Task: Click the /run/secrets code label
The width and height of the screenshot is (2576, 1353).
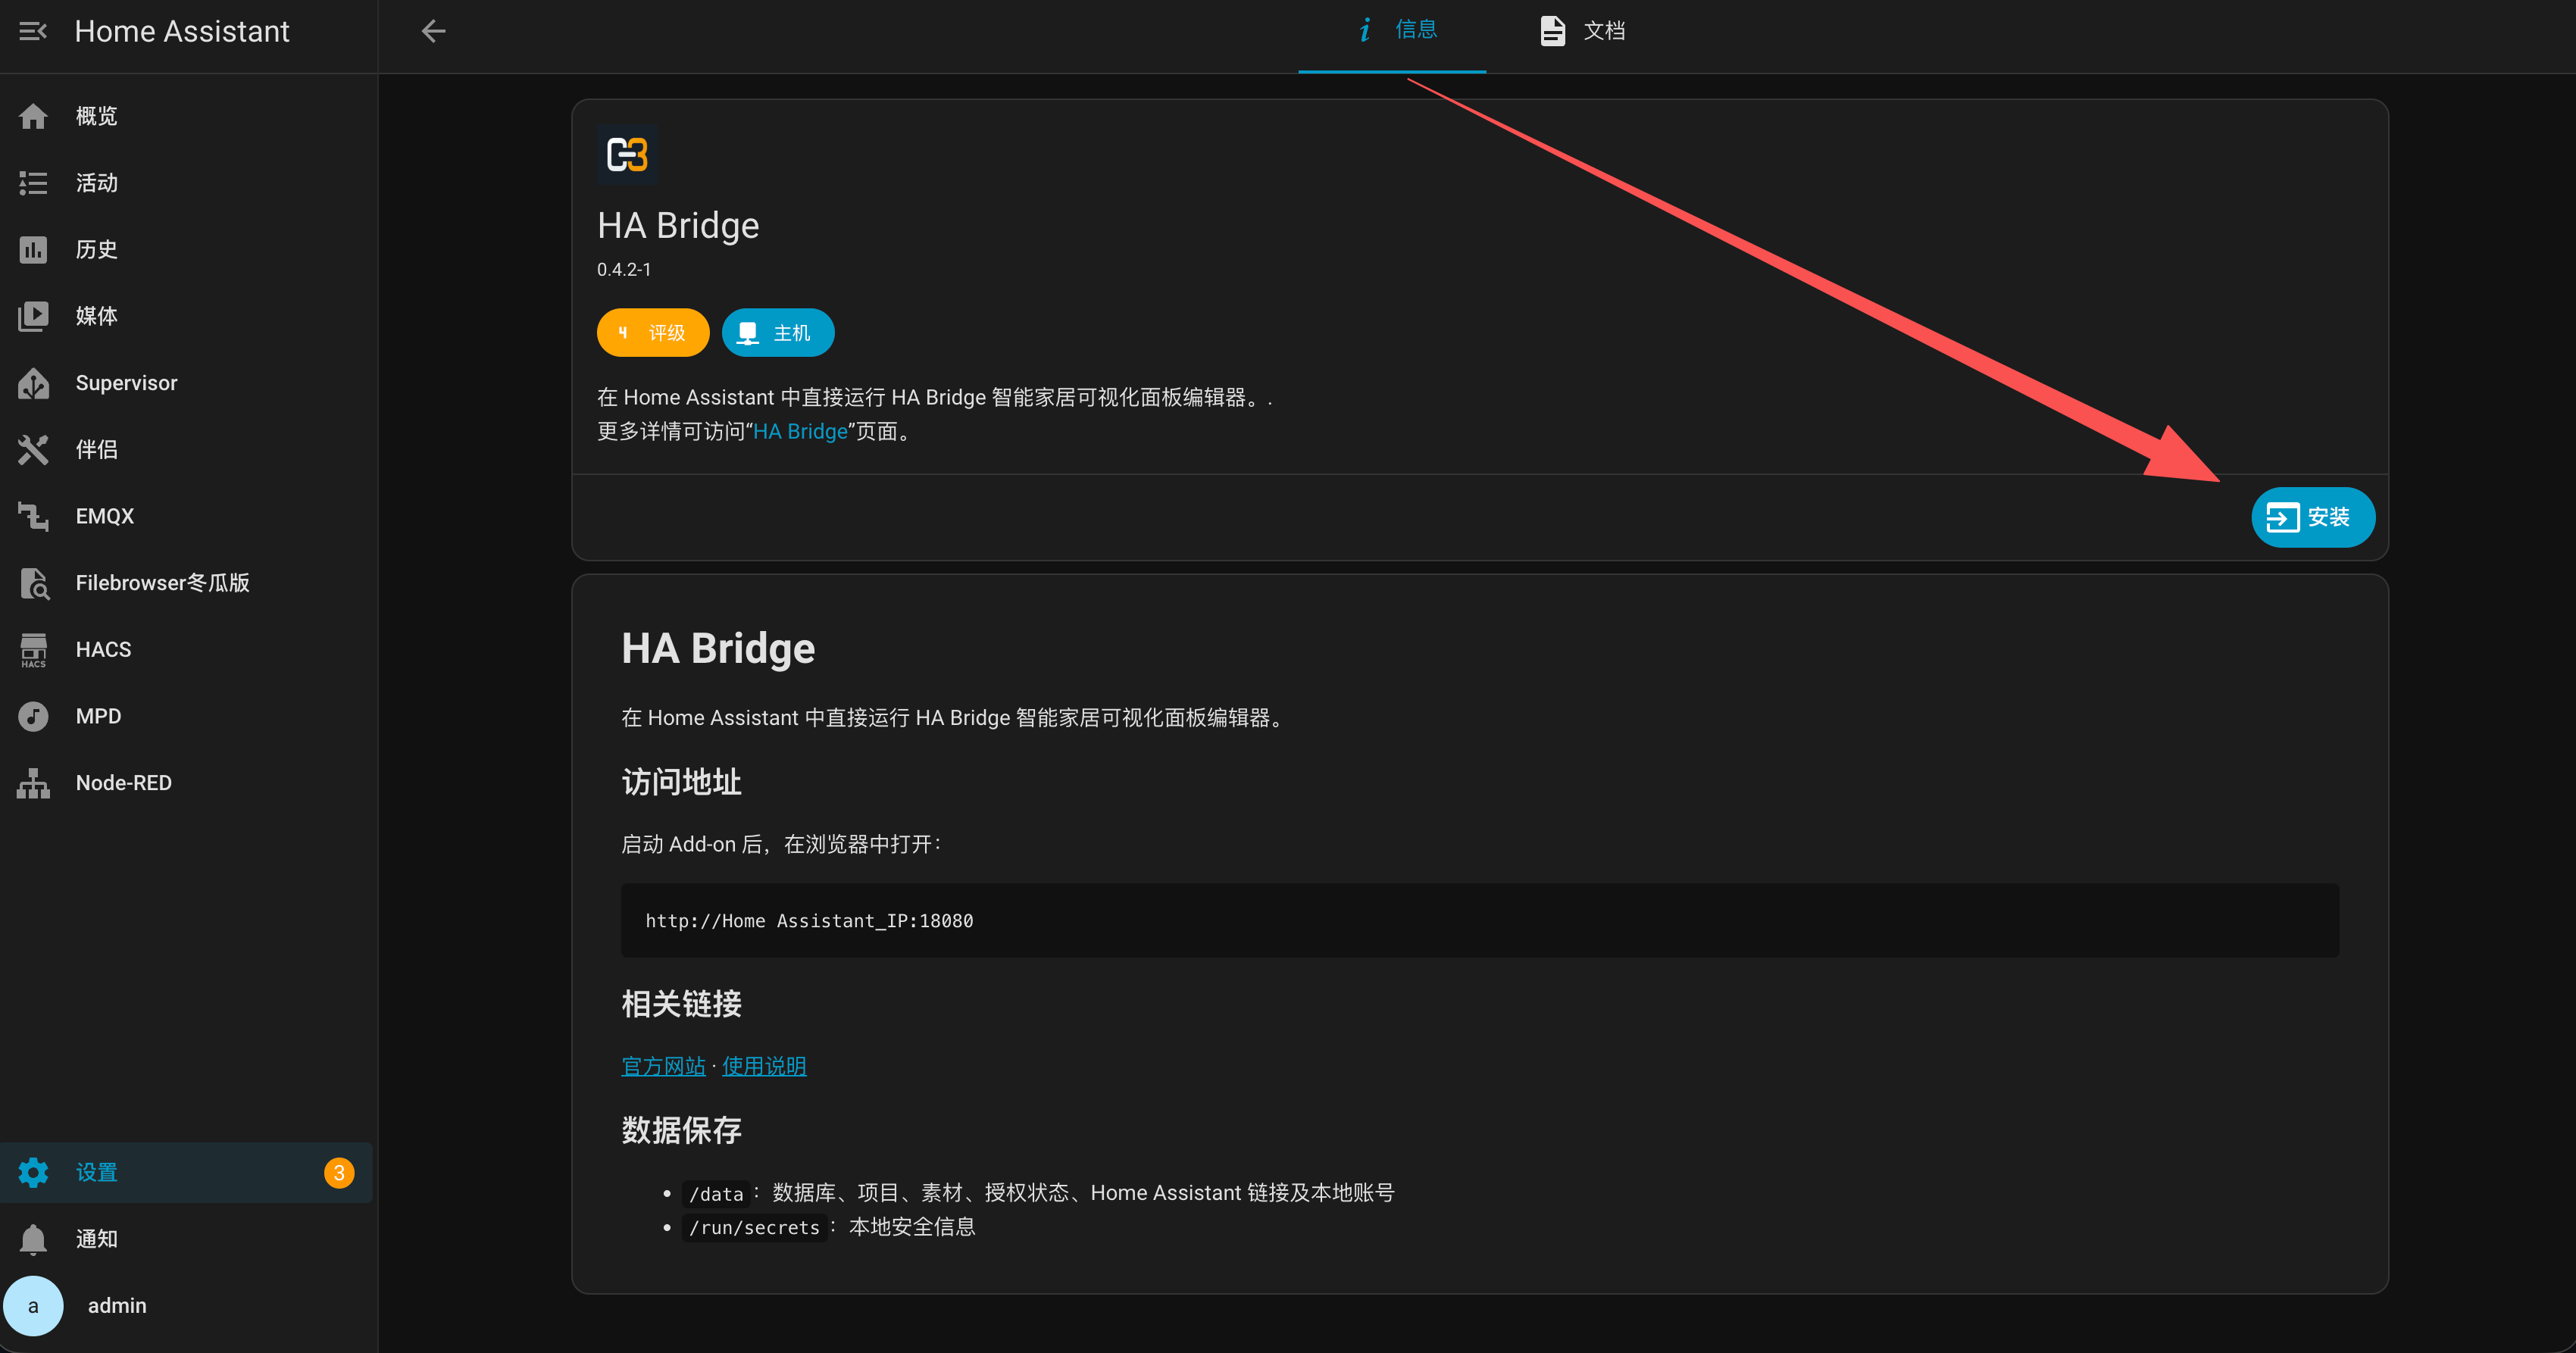Action: [x=754, y=1227]
